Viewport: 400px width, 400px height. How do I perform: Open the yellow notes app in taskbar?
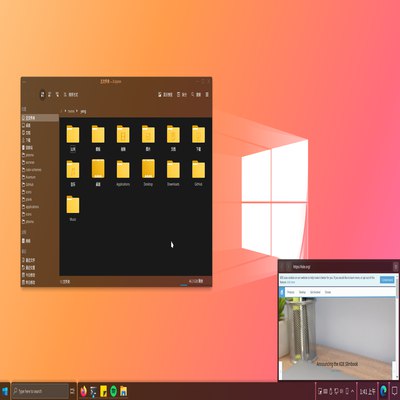point(103,391)
